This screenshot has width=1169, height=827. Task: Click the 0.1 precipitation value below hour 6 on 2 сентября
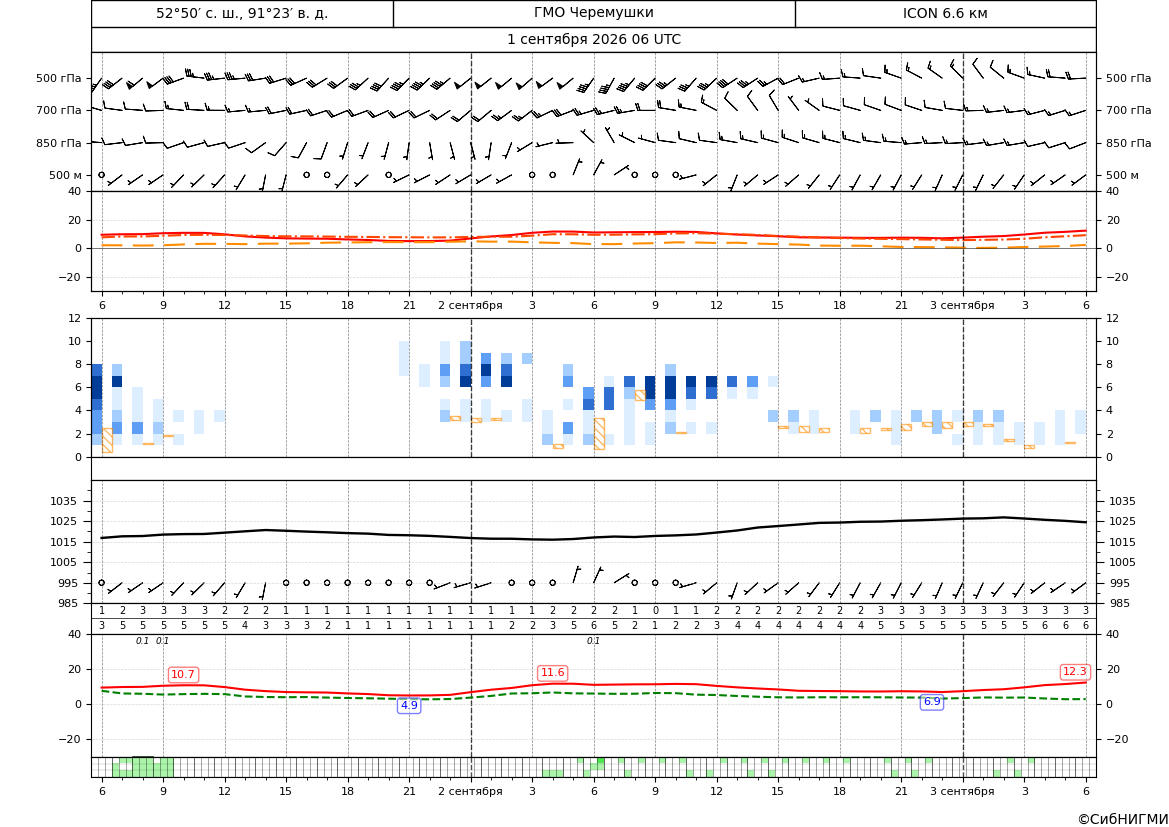(x=593, y=641)
